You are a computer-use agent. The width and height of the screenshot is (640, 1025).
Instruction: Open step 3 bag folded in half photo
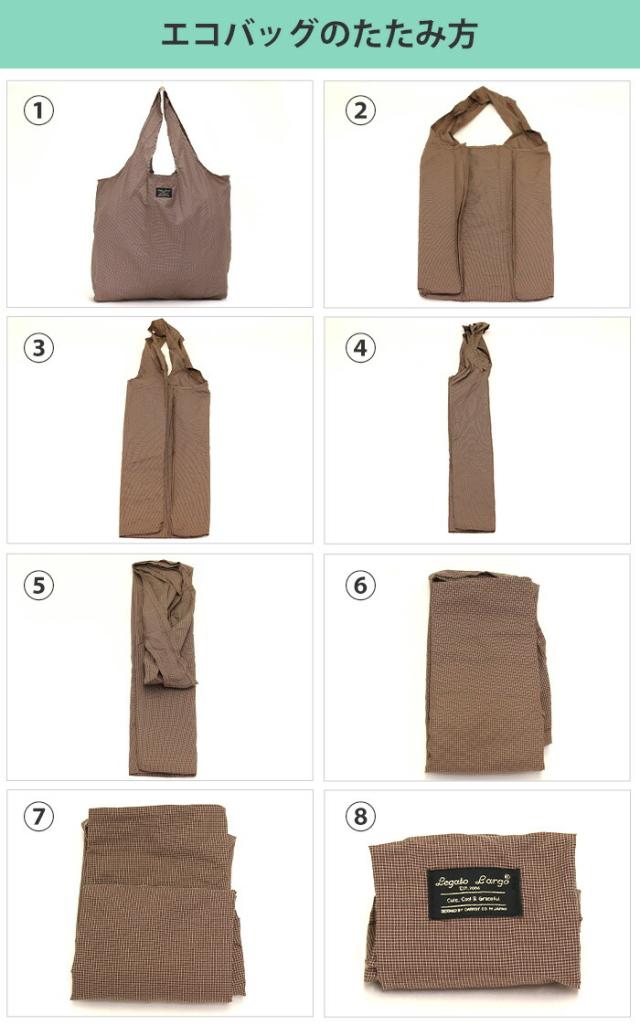[x=160, y=430]
